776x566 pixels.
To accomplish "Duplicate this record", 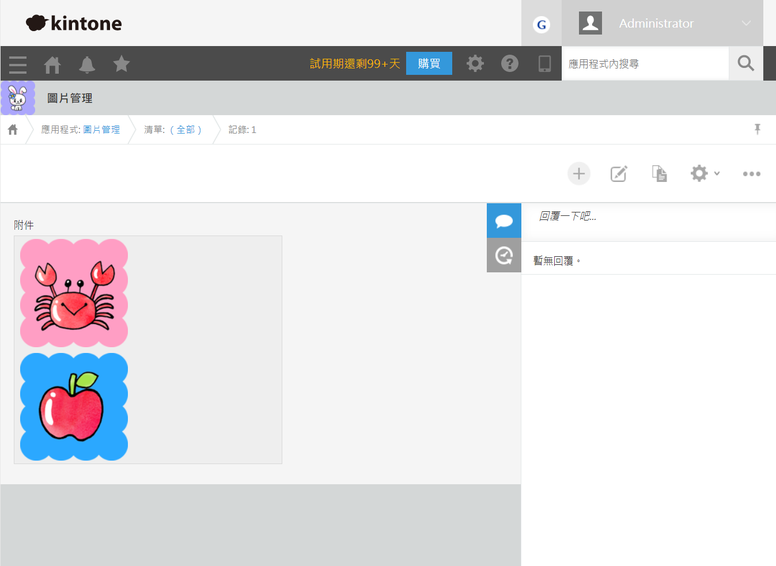I will (x=659, y=173).
